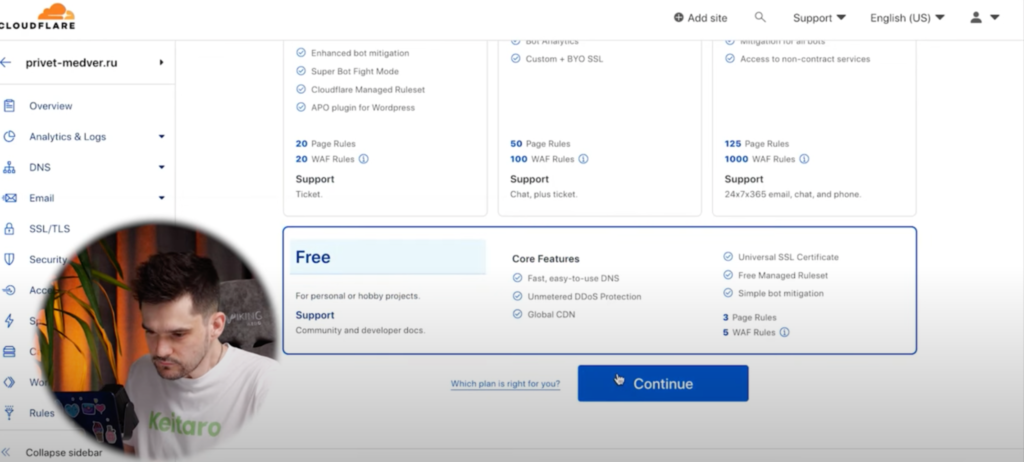Click the Workers sidebar icon
This screenshot has height=462, width=1024.
pos(9,382)
